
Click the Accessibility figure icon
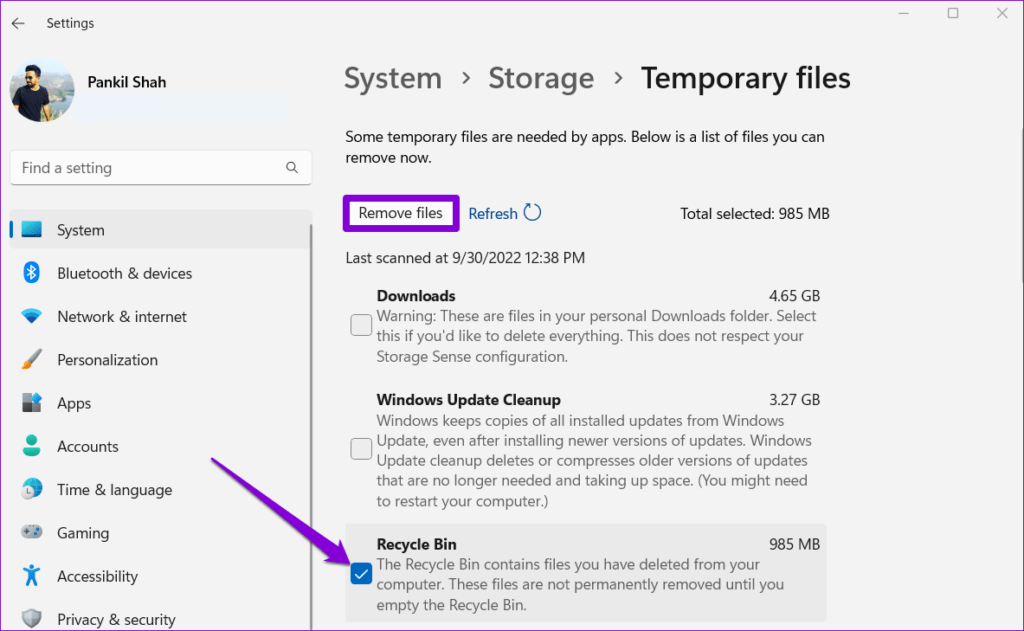(31, 575)
